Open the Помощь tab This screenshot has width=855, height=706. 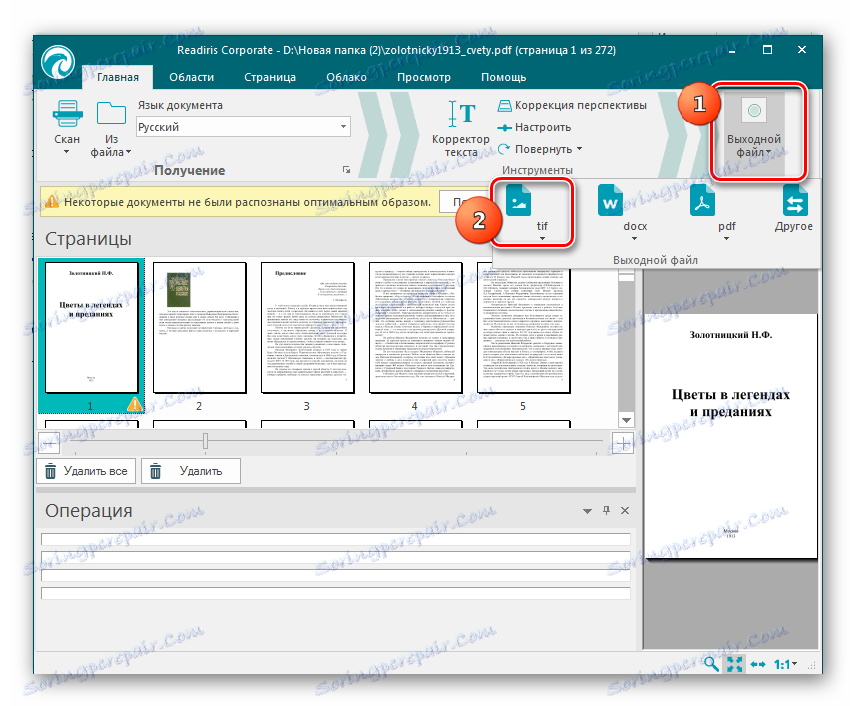point(503,77)
